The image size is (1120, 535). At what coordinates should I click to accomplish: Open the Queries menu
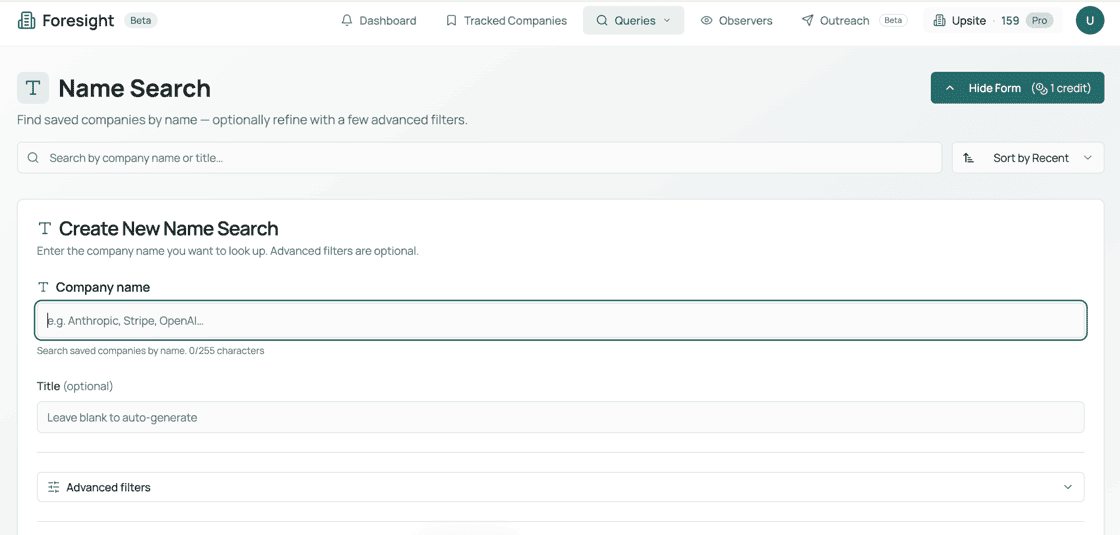point(634,21)
